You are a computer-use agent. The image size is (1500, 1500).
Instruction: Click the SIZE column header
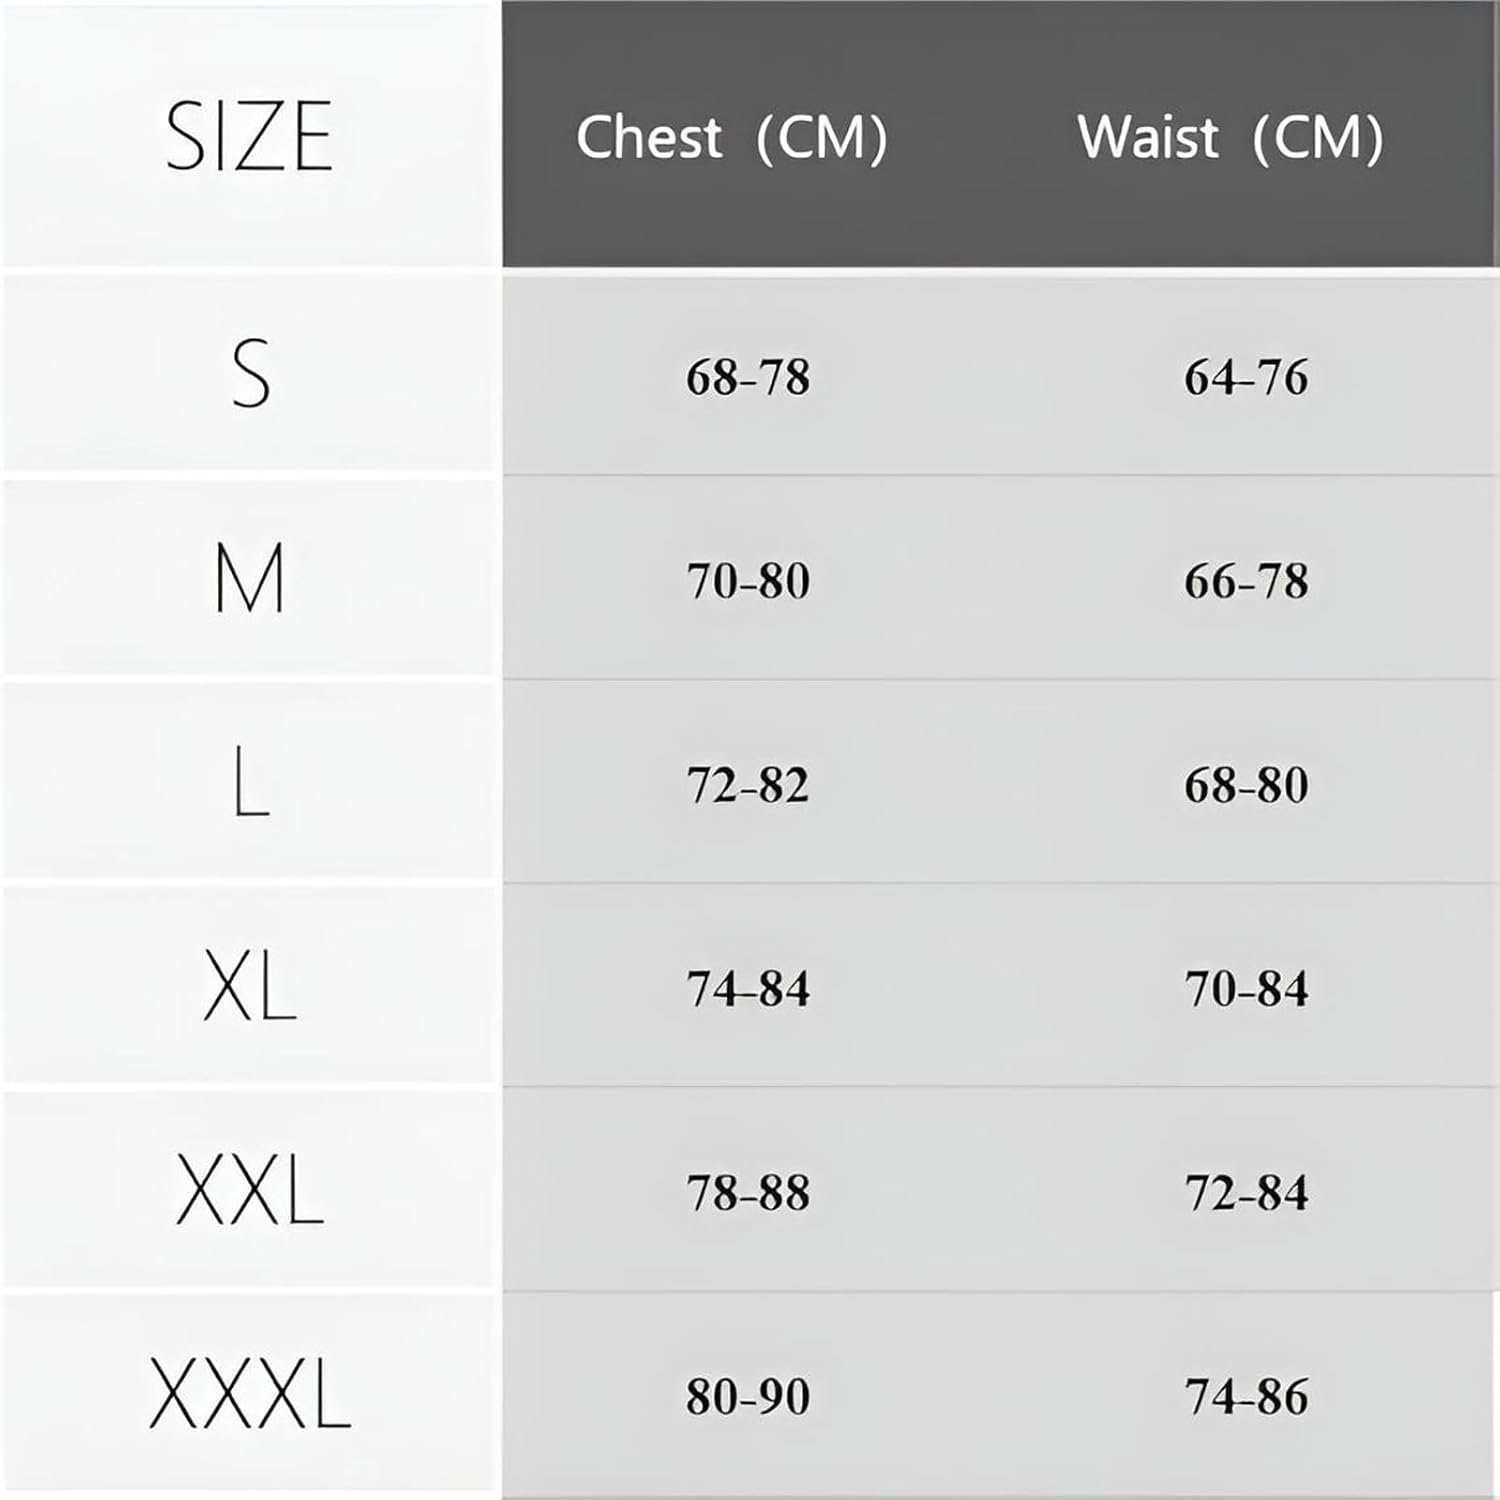click(249, 136)
